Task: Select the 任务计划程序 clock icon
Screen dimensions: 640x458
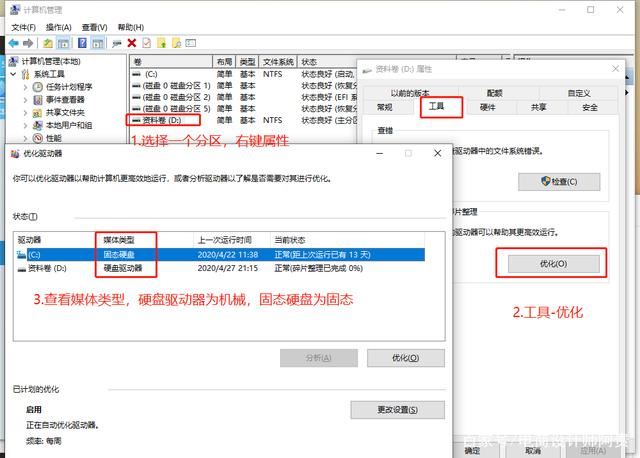Action: coord(38,87)
